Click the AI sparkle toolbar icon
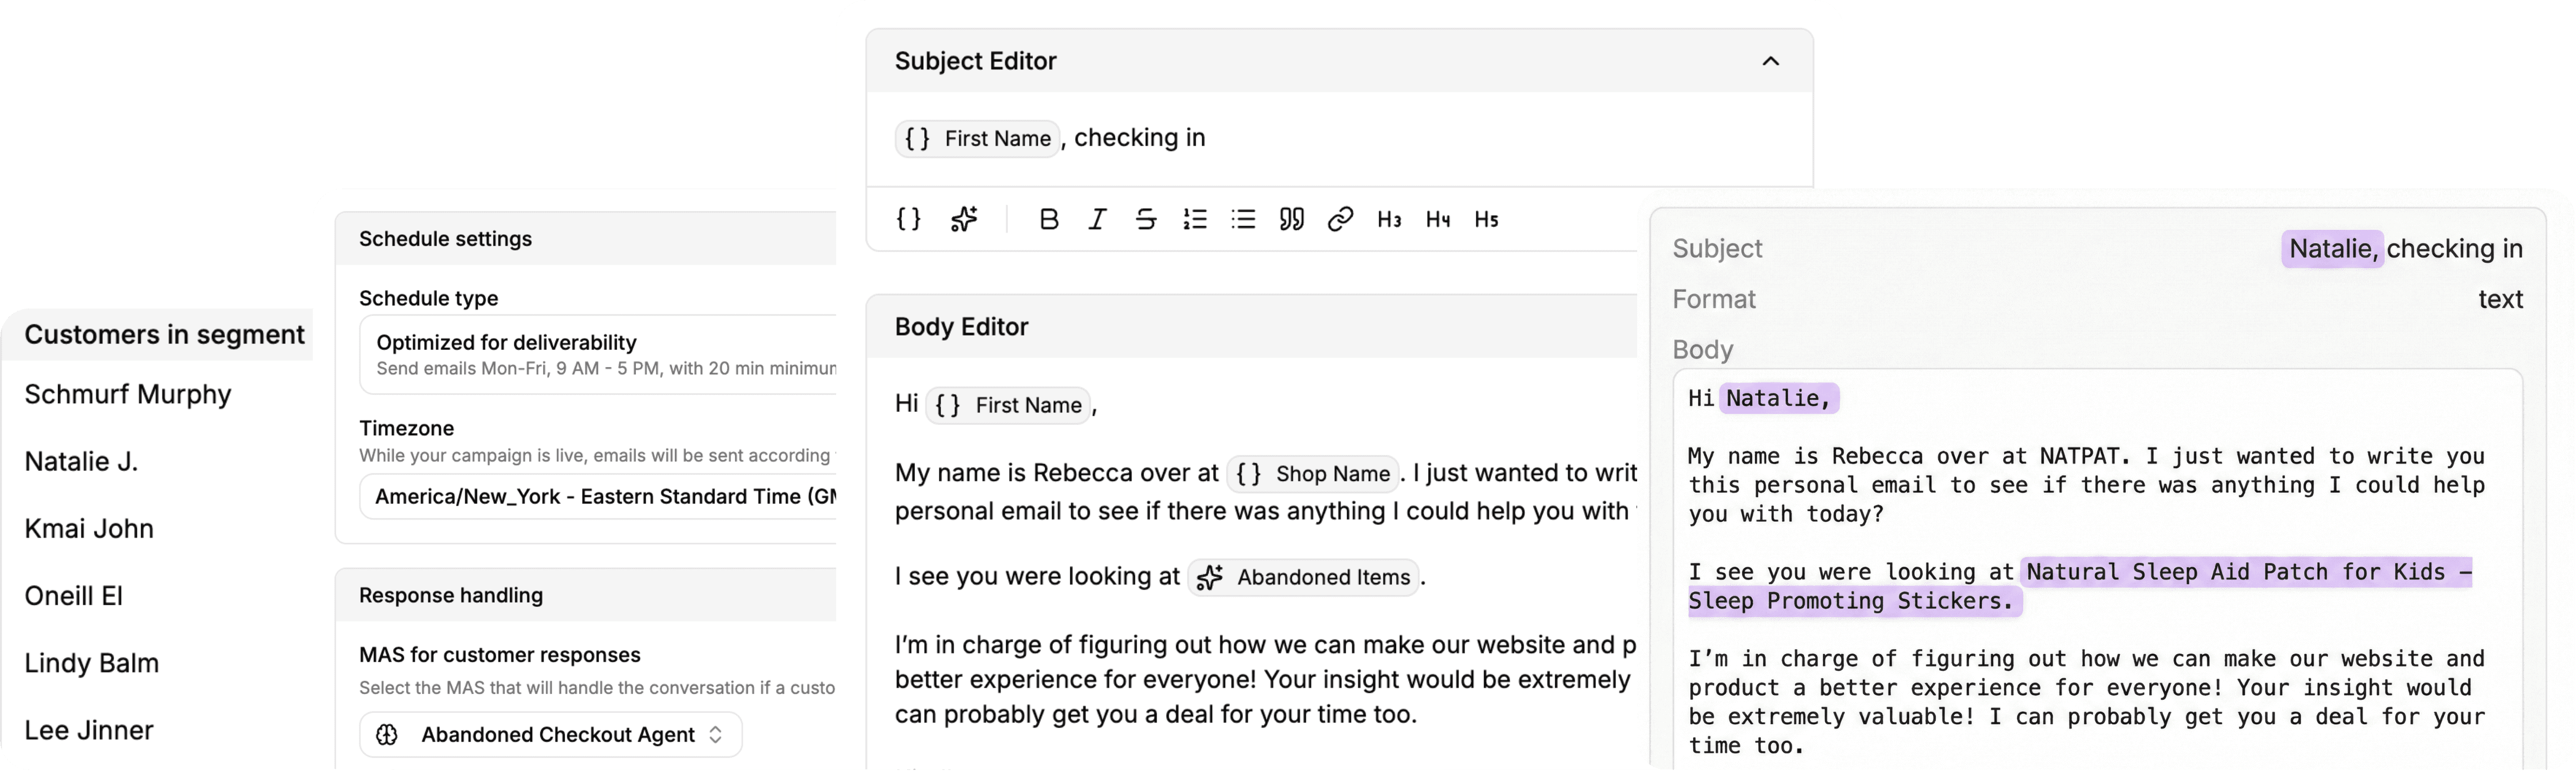 pyautogui.click(x=964, y=219)
